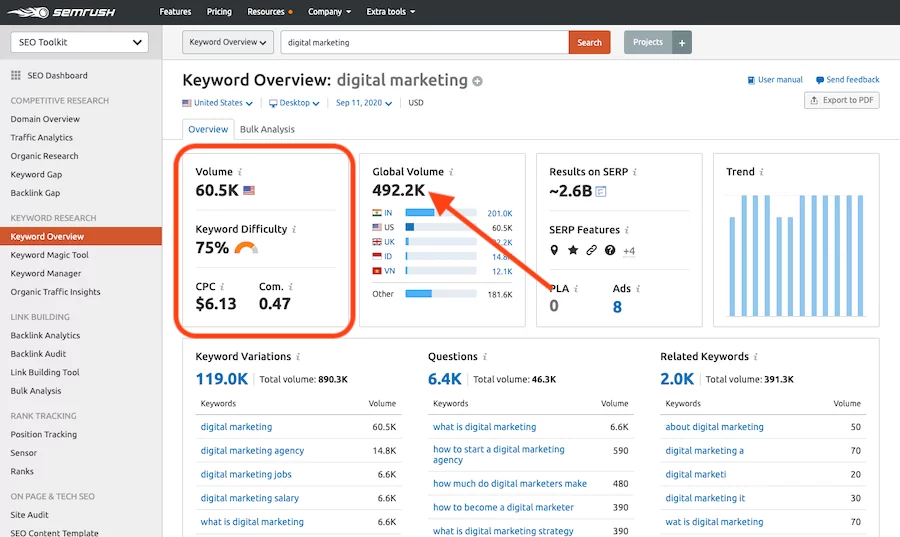Click the 201.0K India volume value
The height and width of the screenshot is (537, 900).
pos(499,213)
